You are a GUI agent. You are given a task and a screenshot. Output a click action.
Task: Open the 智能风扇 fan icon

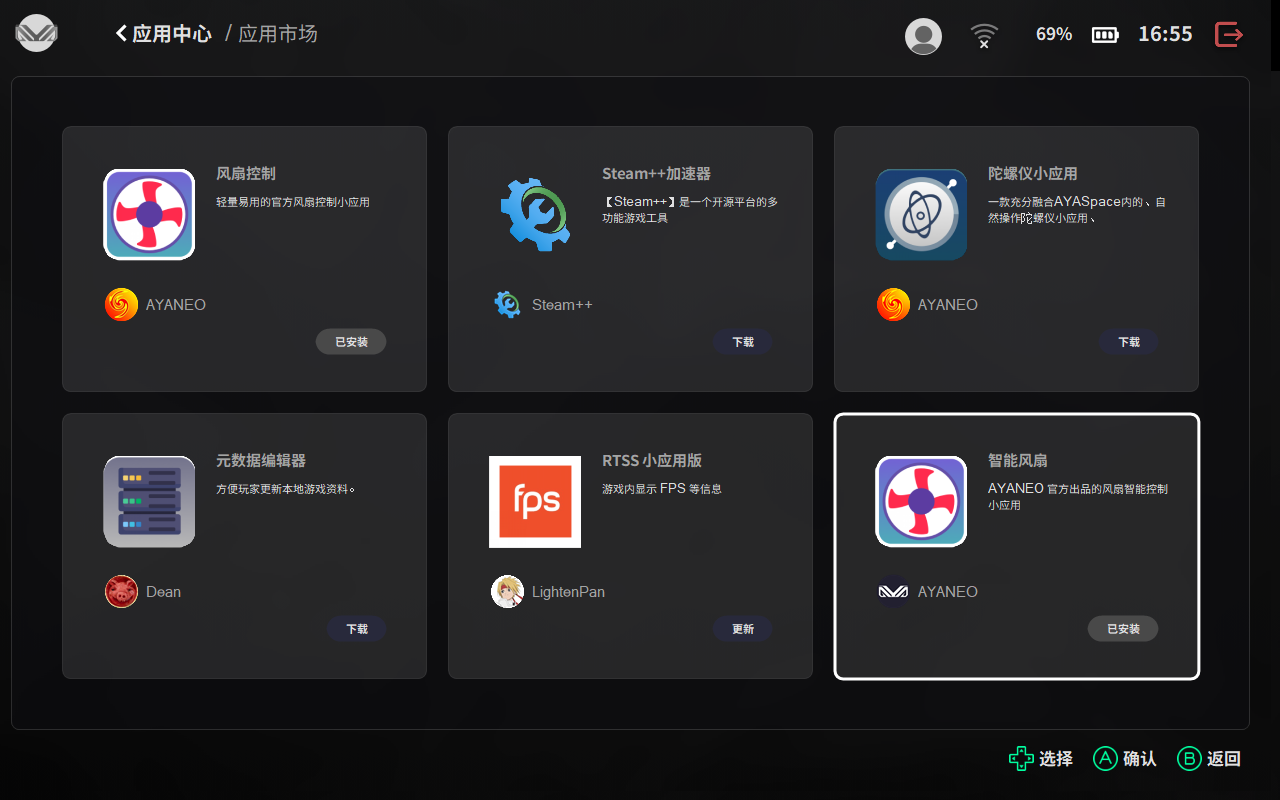pyautogui.click(x=921, y=501)
